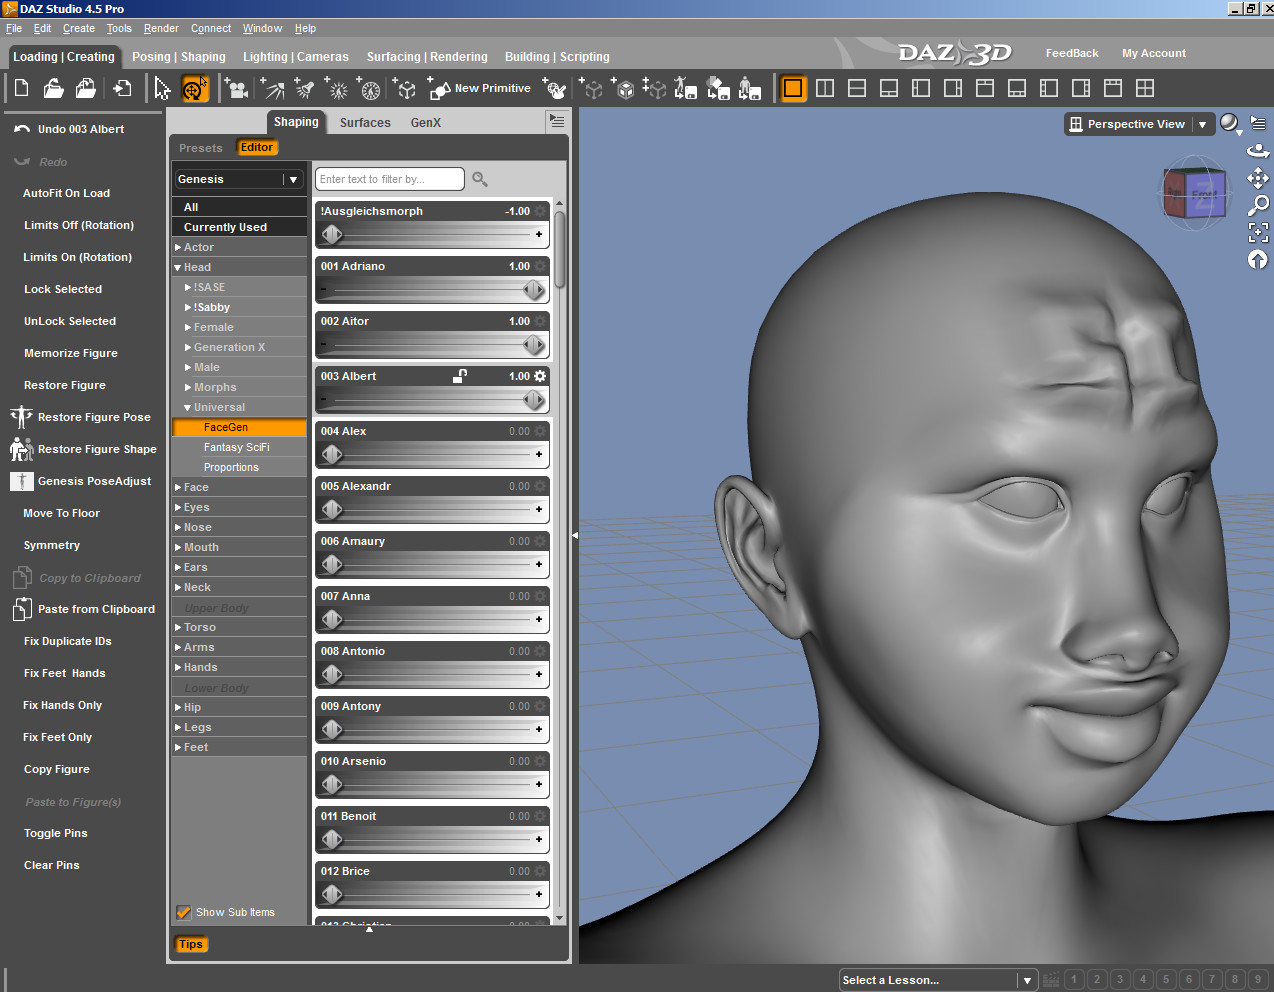
Task: Open the viewport options menu icon
Action: [x=1258, y=123]
